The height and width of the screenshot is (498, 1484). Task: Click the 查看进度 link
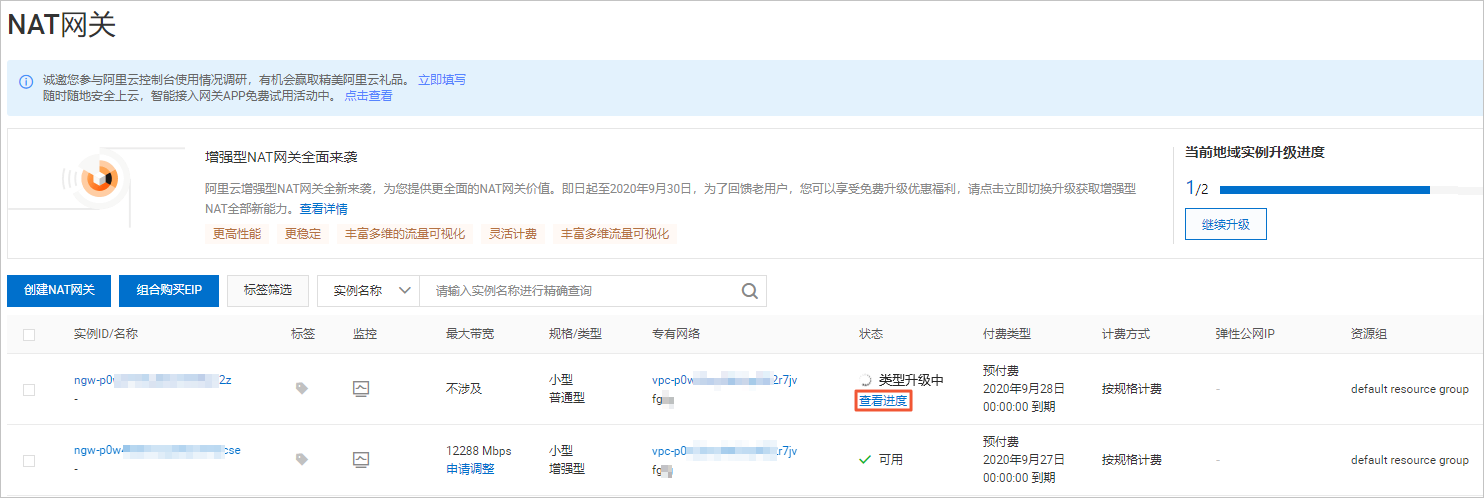883,401
